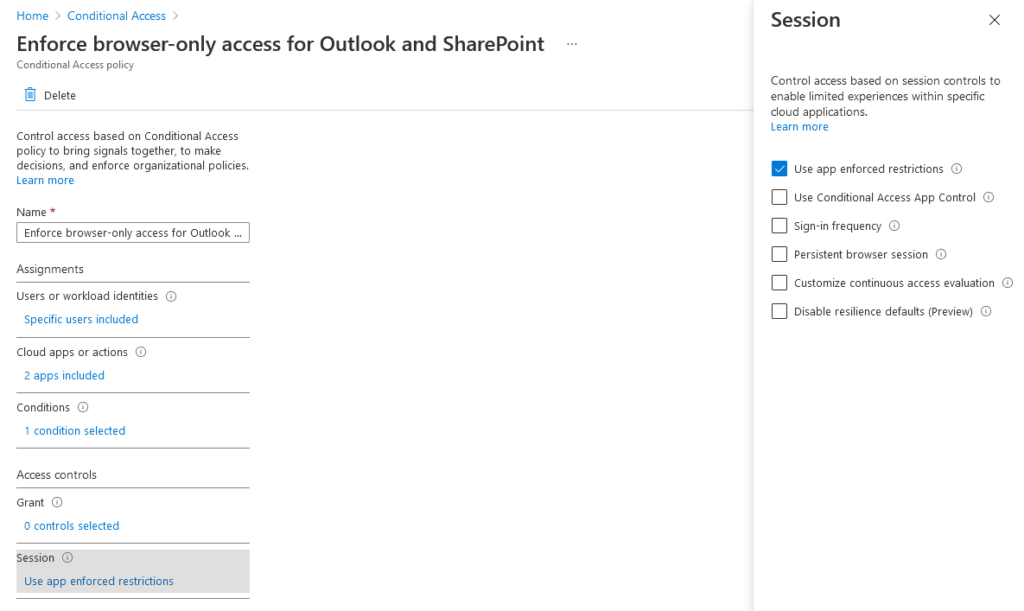The width and height of the screenshot is (1024, 611).
Task: Show info for Sign-in frequency
Action: [895, 226]
